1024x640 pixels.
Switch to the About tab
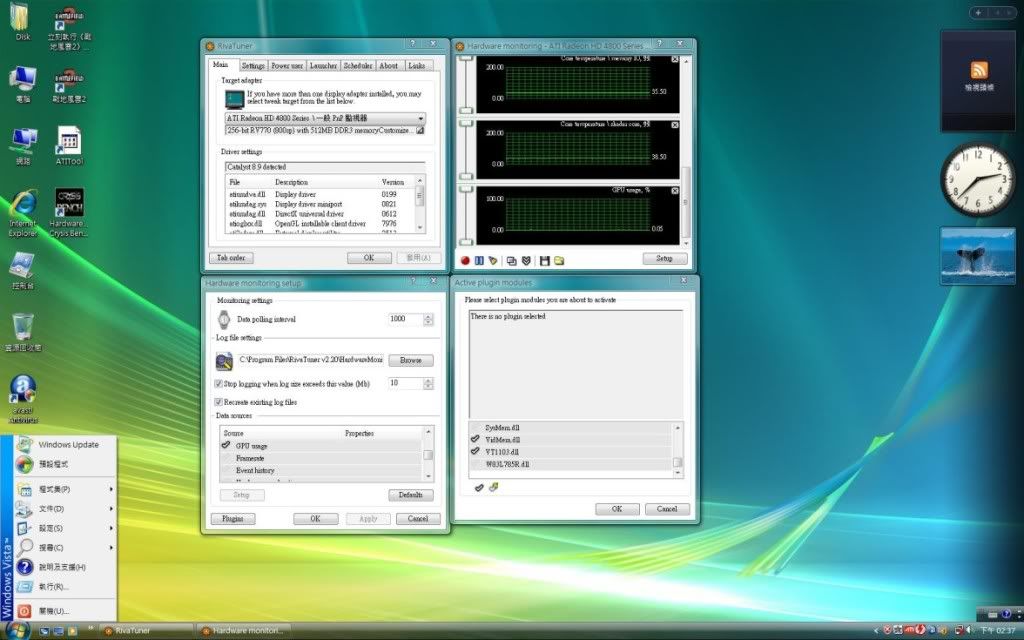click(x=389, y=66)
